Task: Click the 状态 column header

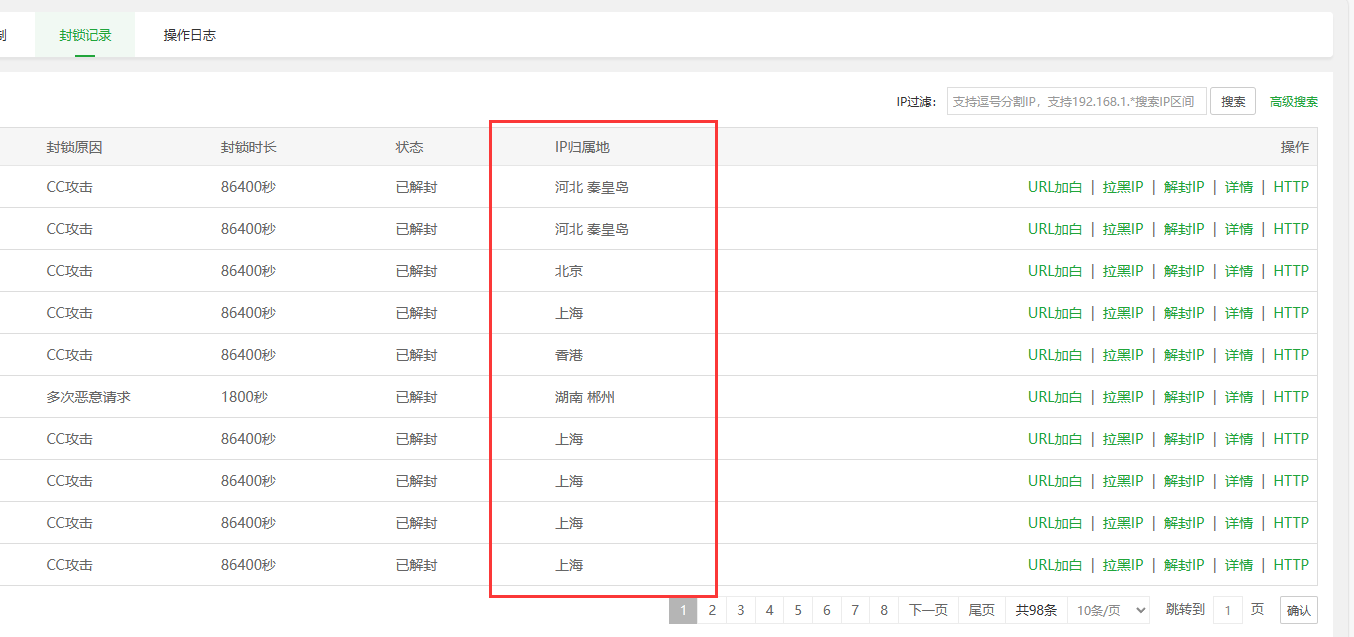Action: (x=410, y=147)
